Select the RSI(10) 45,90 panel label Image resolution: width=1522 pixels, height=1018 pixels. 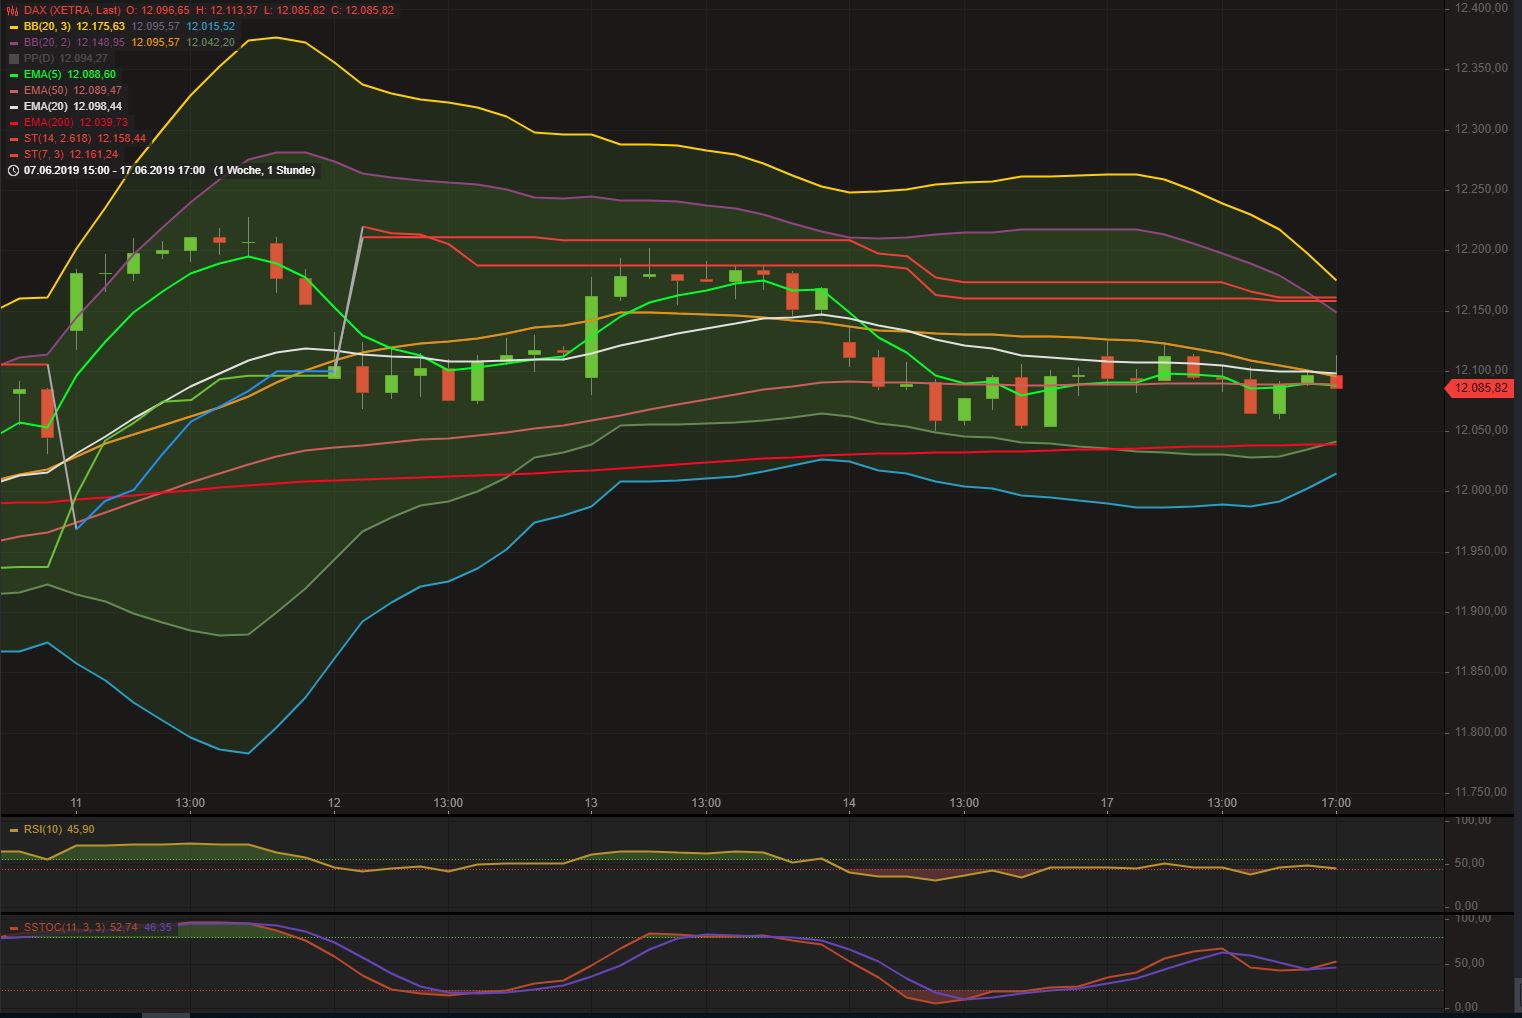pyautogui.click(x=60, y=829)
